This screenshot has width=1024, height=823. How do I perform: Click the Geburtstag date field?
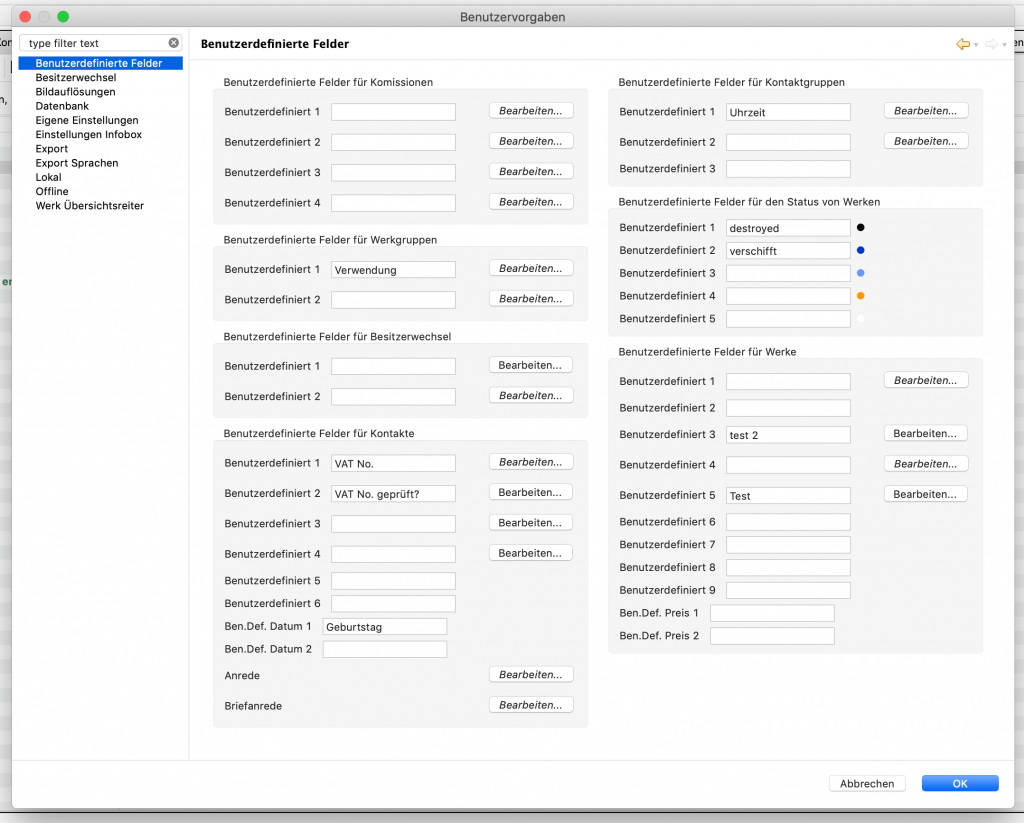pos(385,627)
